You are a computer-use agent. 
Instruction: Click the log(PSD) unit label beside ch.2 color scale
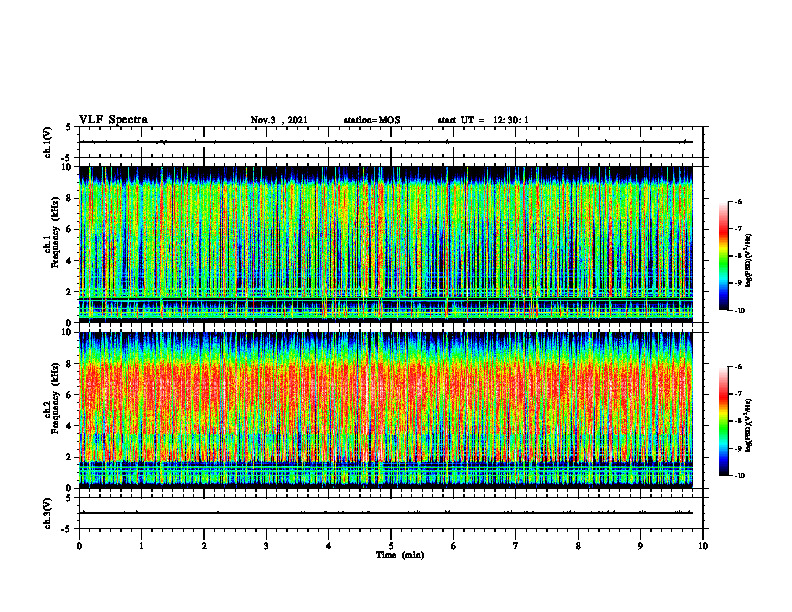coord(749,425)
